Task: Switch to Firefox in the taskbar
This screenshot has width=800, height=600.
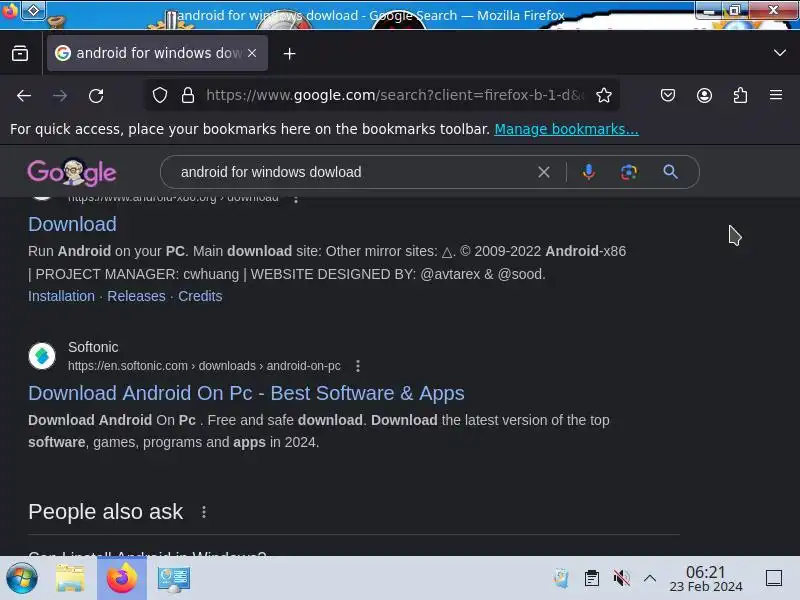Action: point(121,579)
